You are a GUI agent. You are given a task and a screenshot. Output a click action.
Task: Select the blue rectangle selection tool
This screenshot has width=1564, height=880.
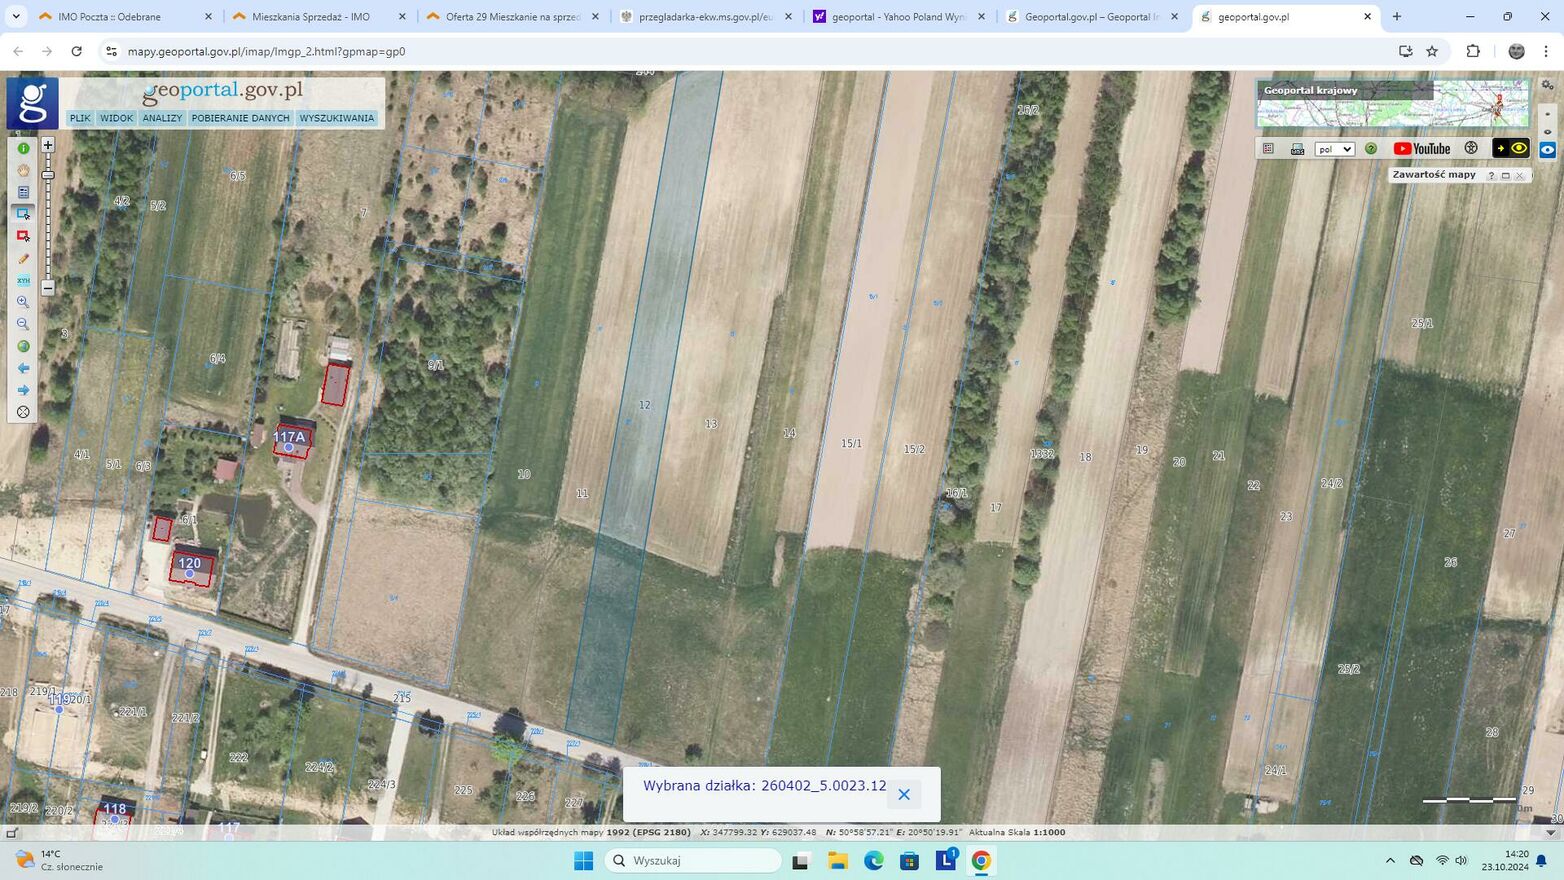coord(23,214)
